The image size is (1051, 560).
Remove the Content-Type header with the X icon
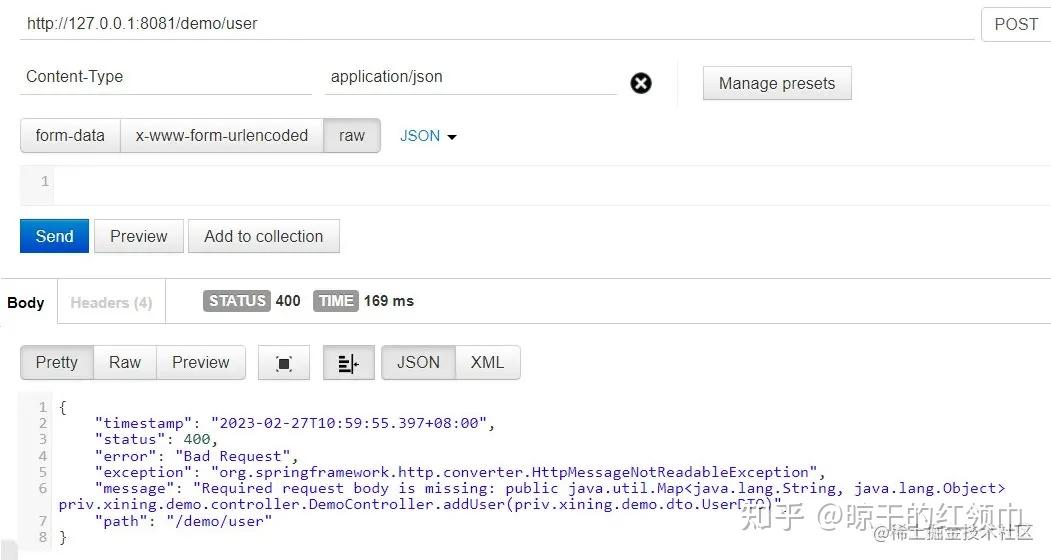point(641,83)
